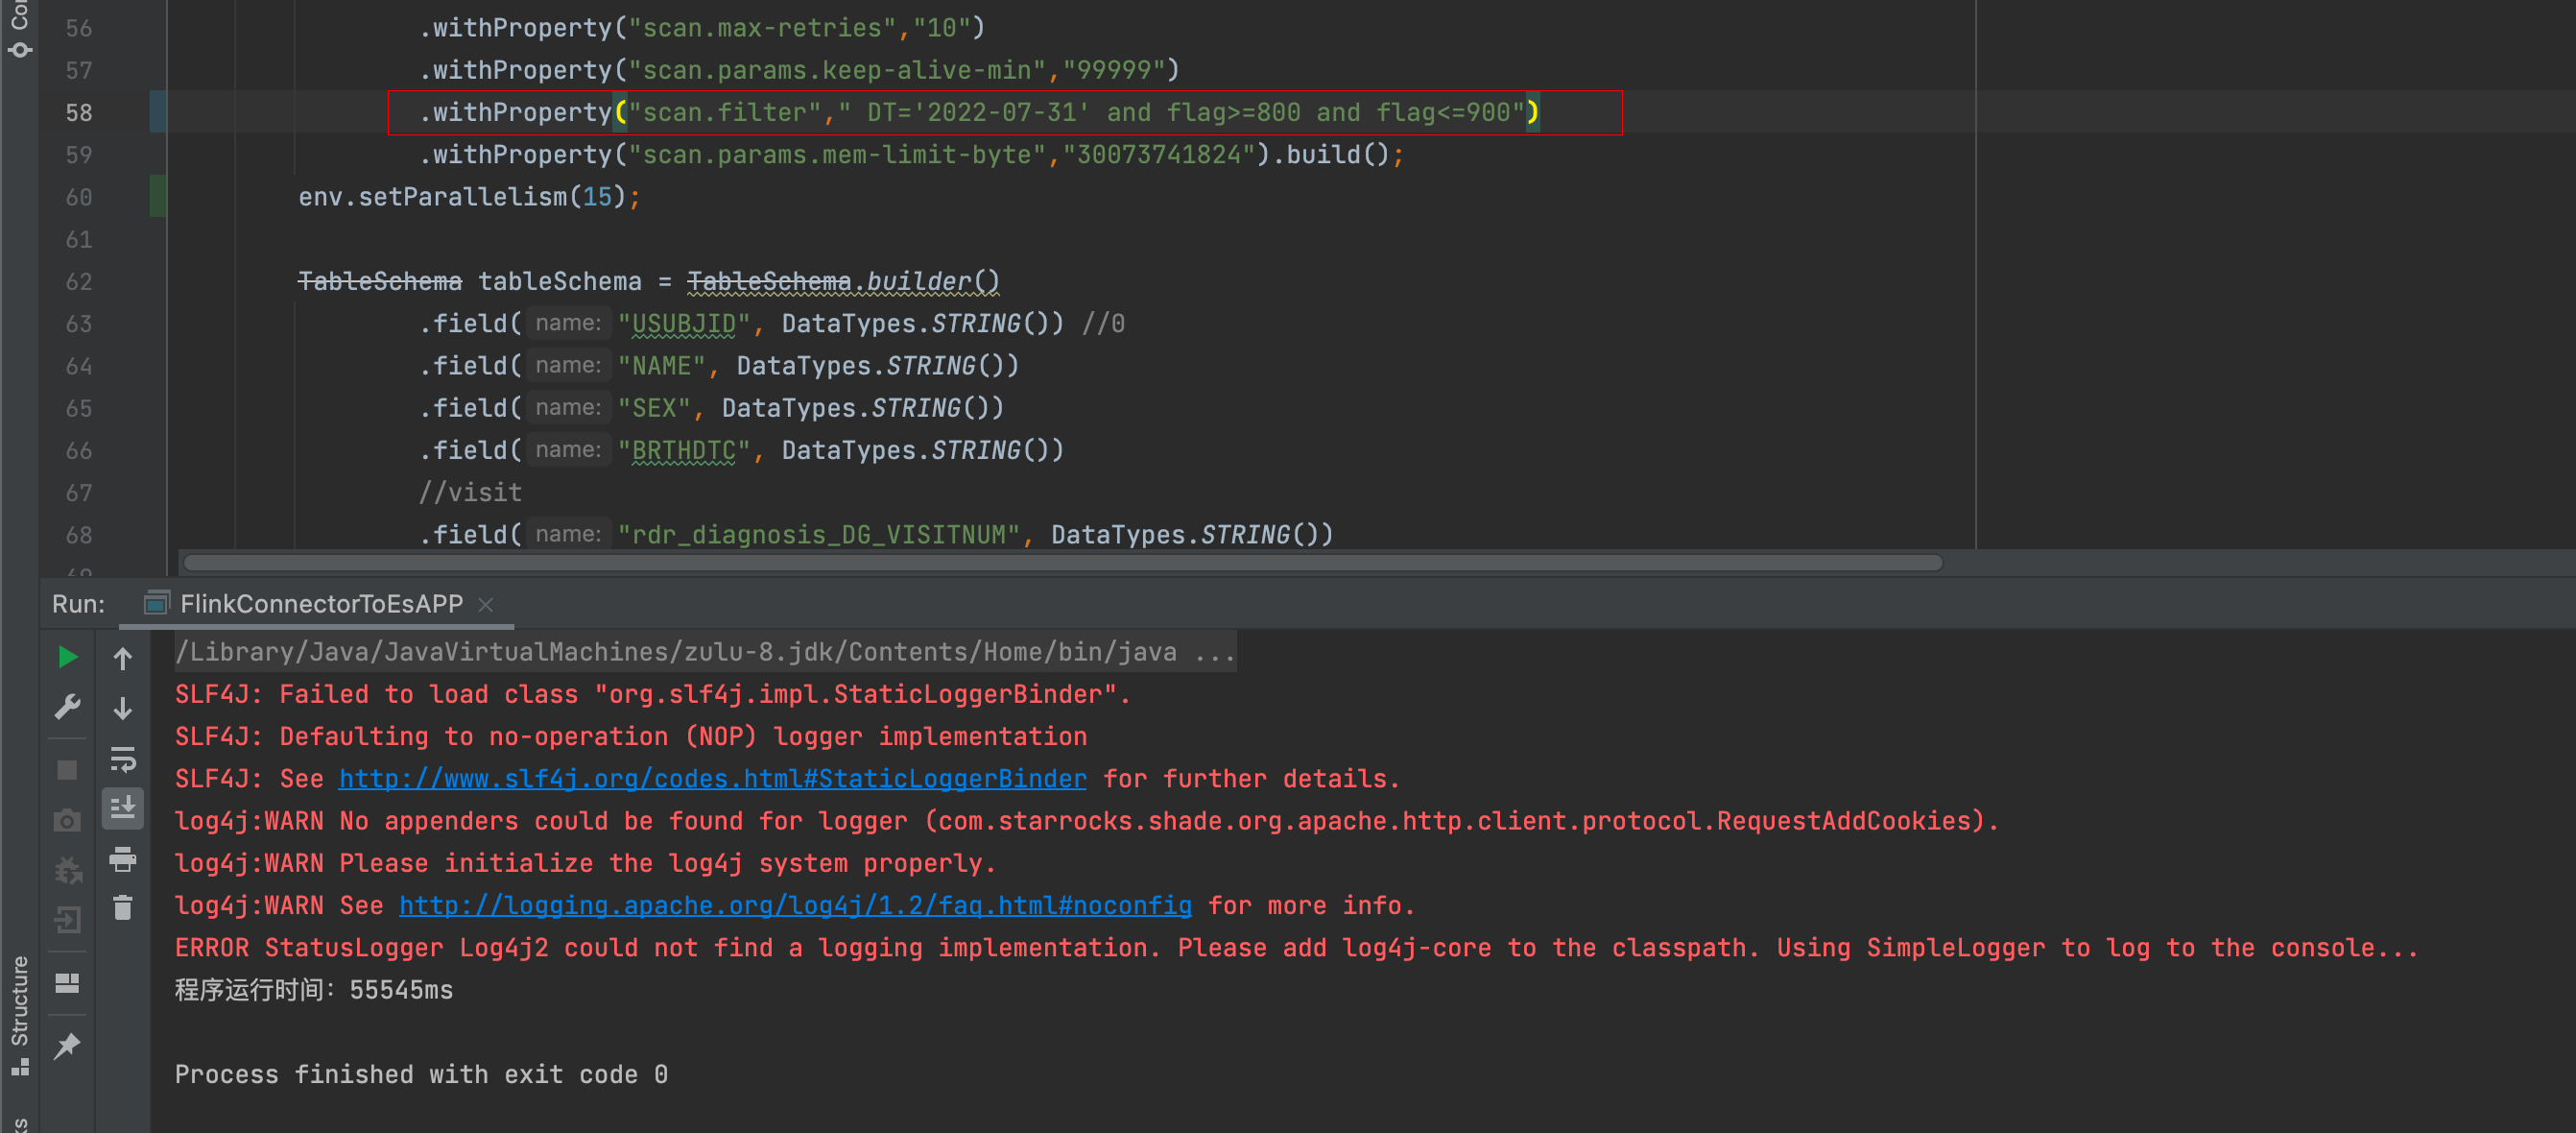
Task: Click the Dump Threads camera icon
Action: pos(67,820)
